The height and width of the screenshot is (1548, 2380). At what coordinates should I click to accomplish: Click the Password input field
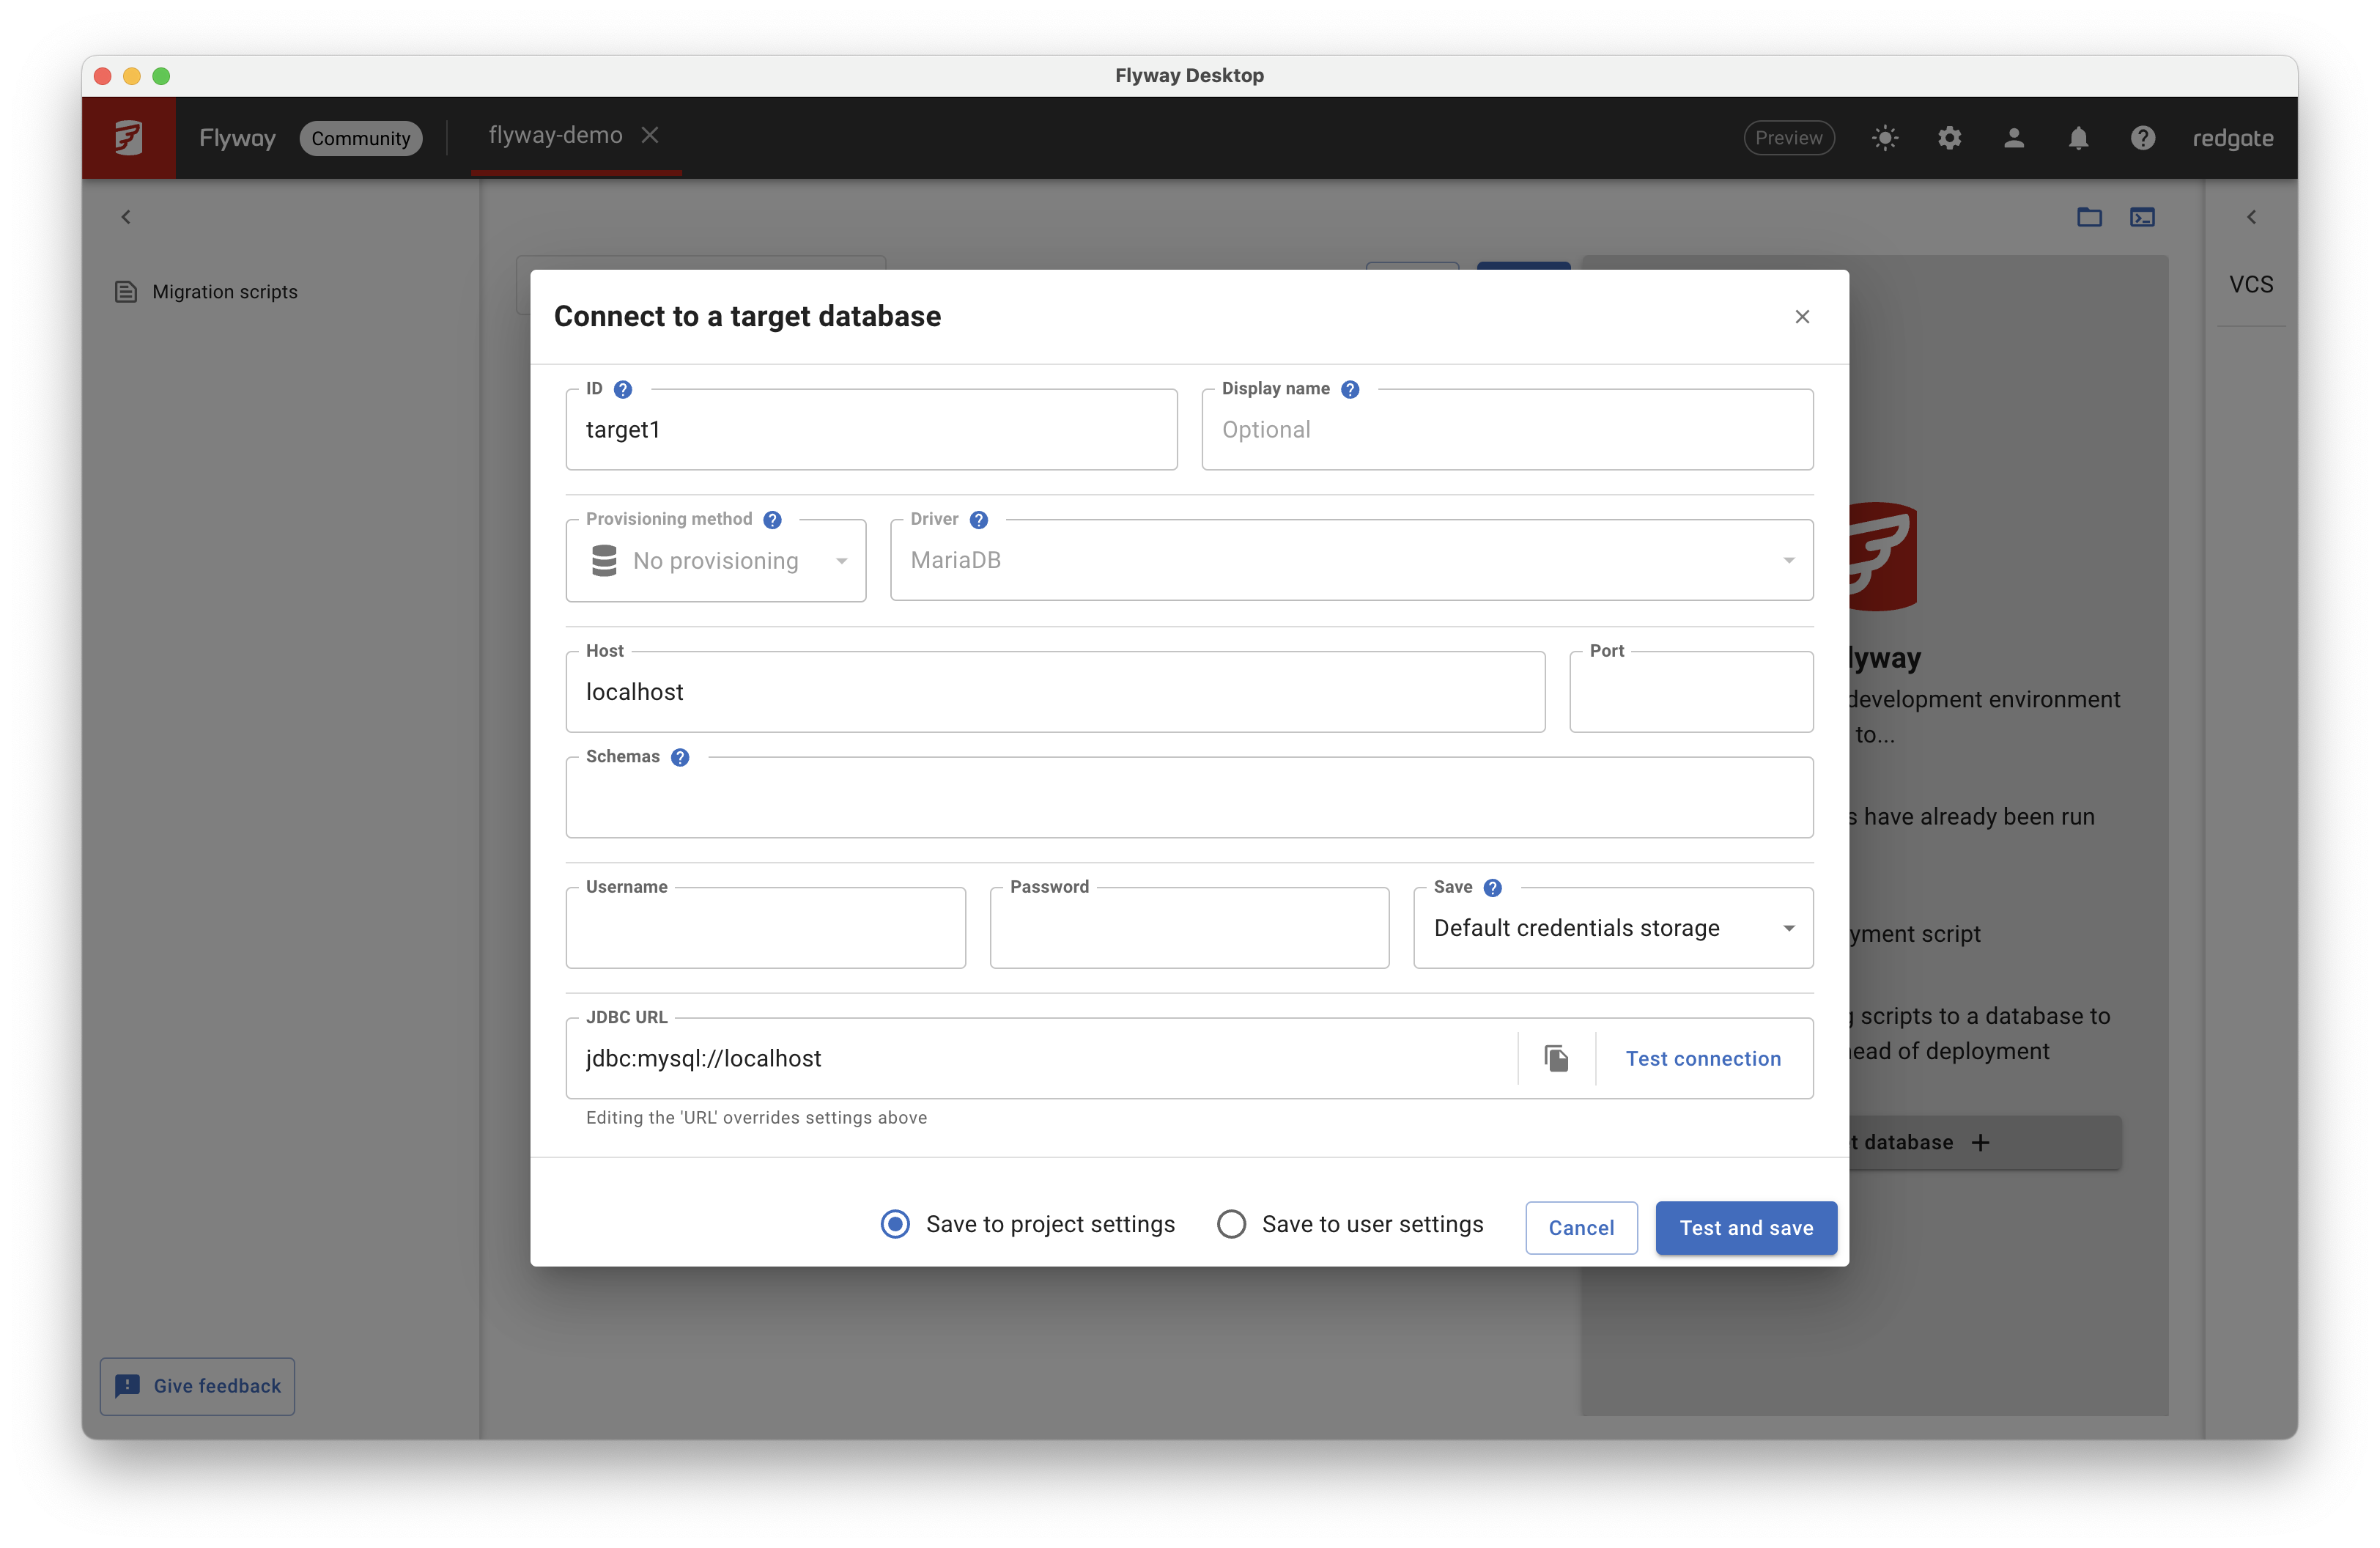1189,928
